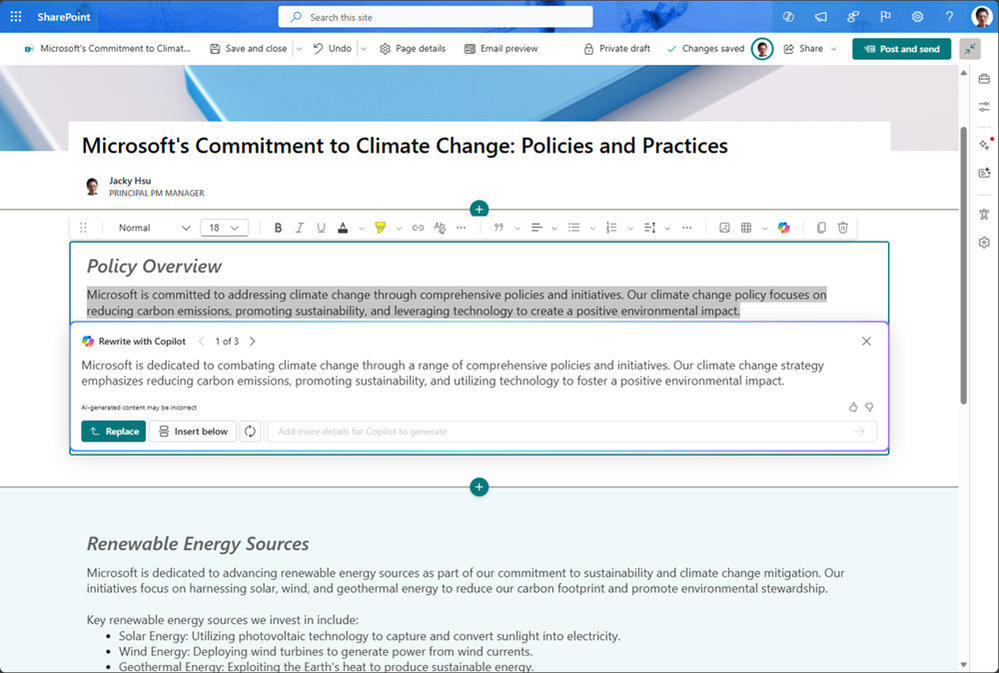
Task: Apply the font color swatch
Action: click(343, 228)
